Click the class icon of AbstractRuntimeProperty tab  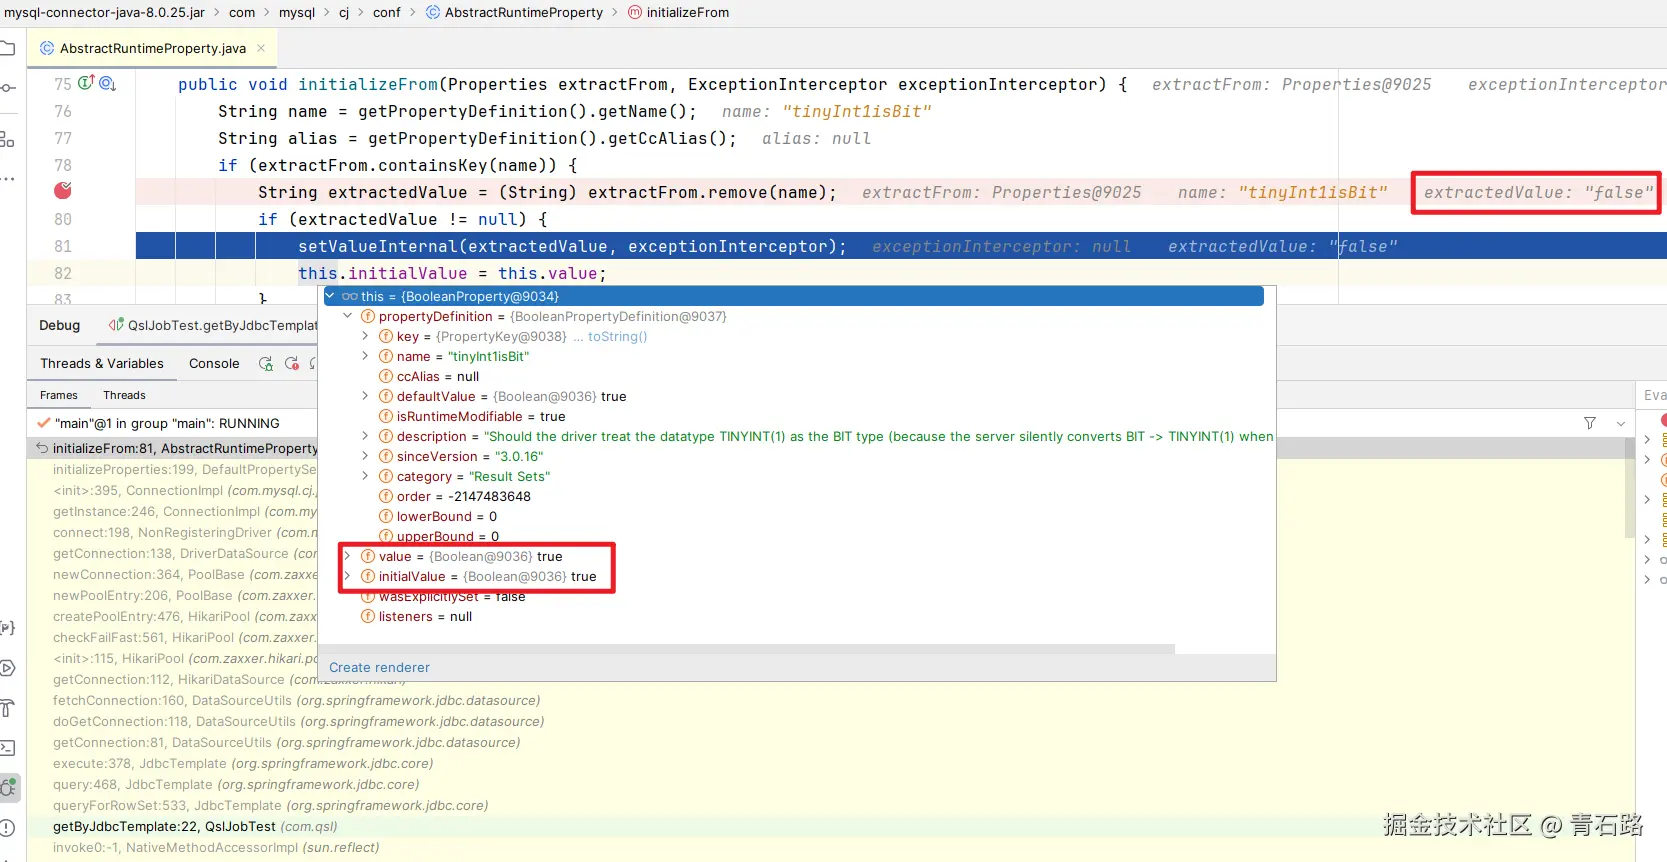tap(47, 48)
